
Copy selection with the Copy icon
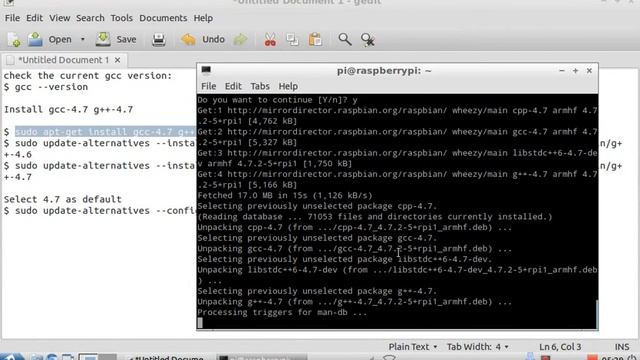tap(292, 40)
